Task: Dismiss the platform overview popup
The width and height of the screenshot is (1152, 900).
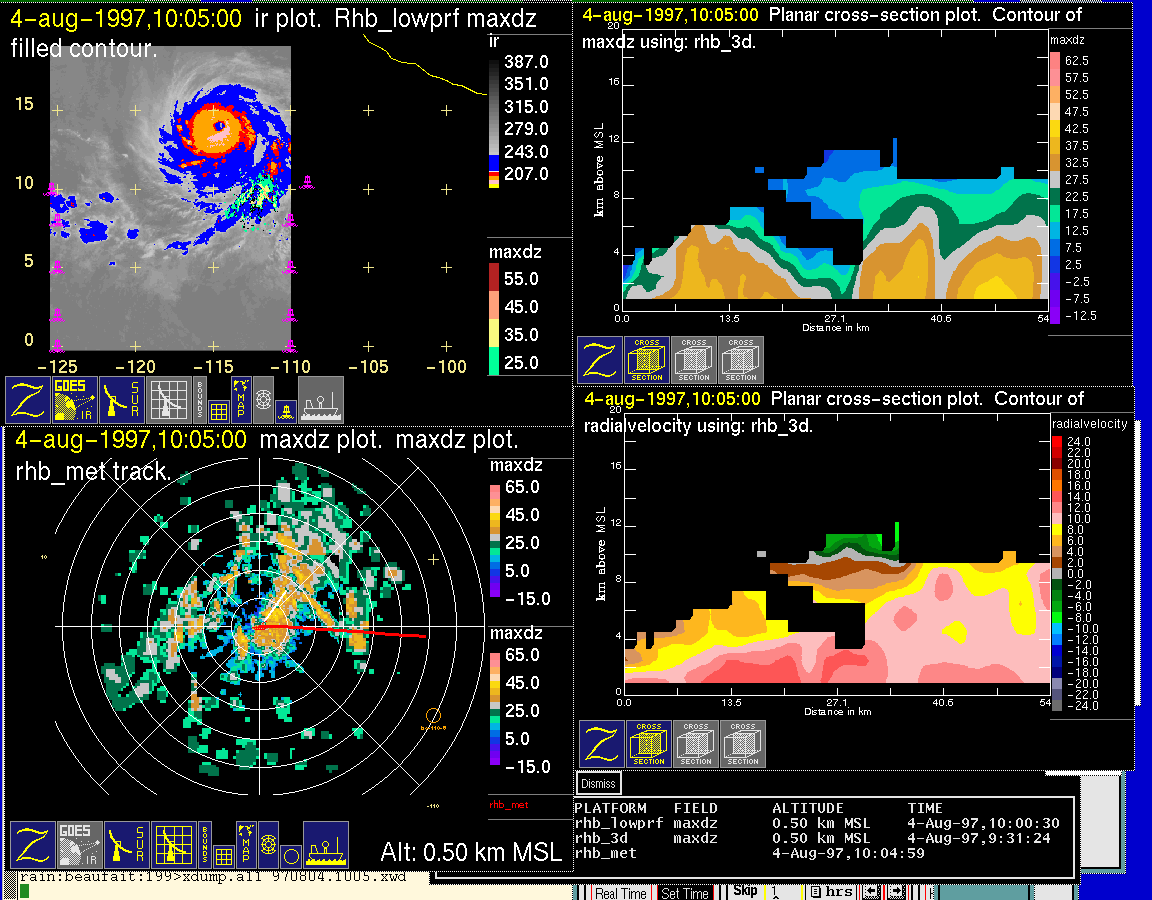Action: [599, 783]
